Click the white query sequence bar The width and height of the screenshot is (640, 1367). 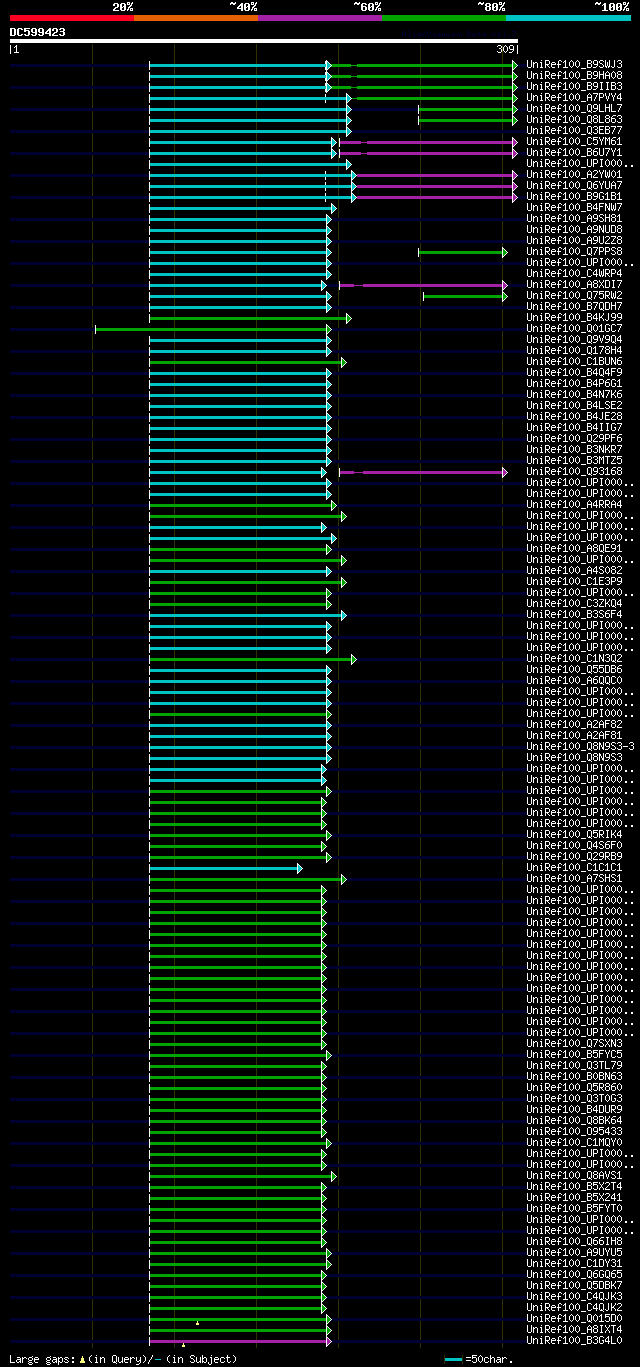(x=264, y=41)
